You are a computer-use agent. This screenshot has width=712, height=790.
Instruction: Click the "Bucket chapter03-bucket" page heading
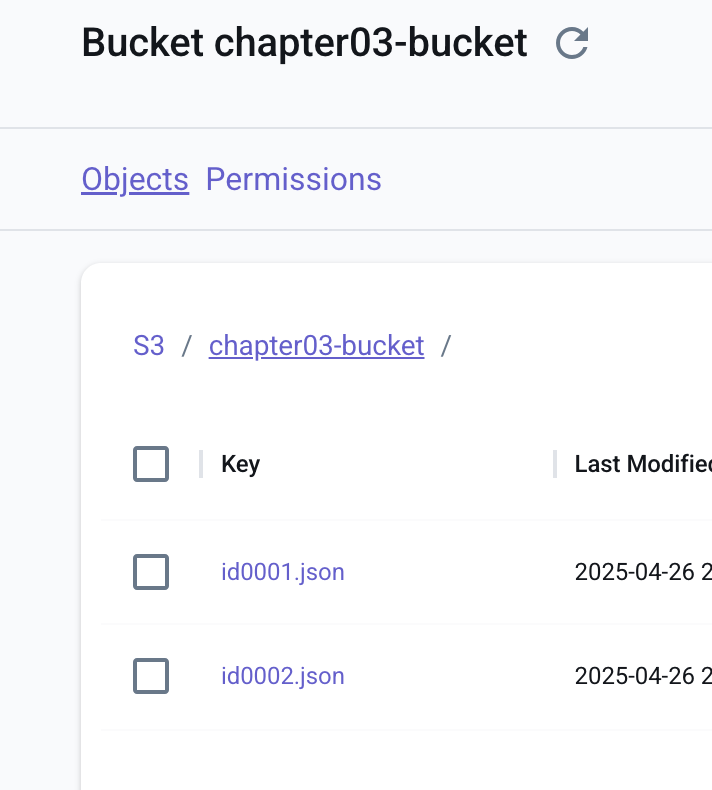tap(304, 43)
